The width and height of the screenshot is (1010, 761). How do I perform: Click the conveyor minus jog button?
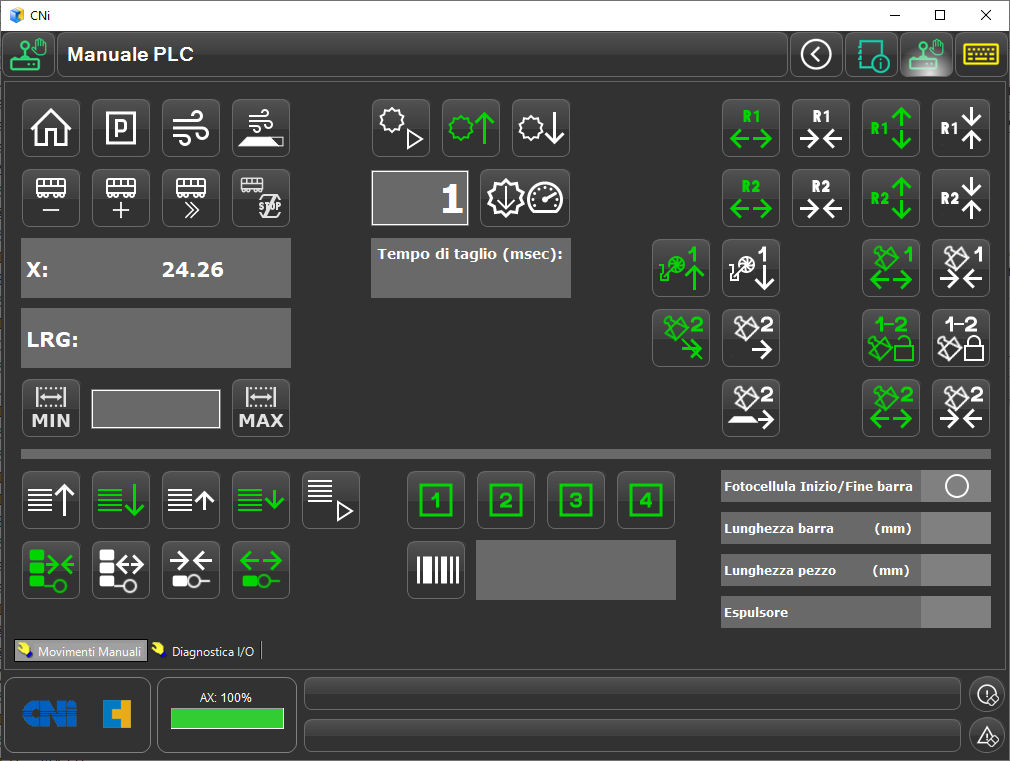click(51, 198)
